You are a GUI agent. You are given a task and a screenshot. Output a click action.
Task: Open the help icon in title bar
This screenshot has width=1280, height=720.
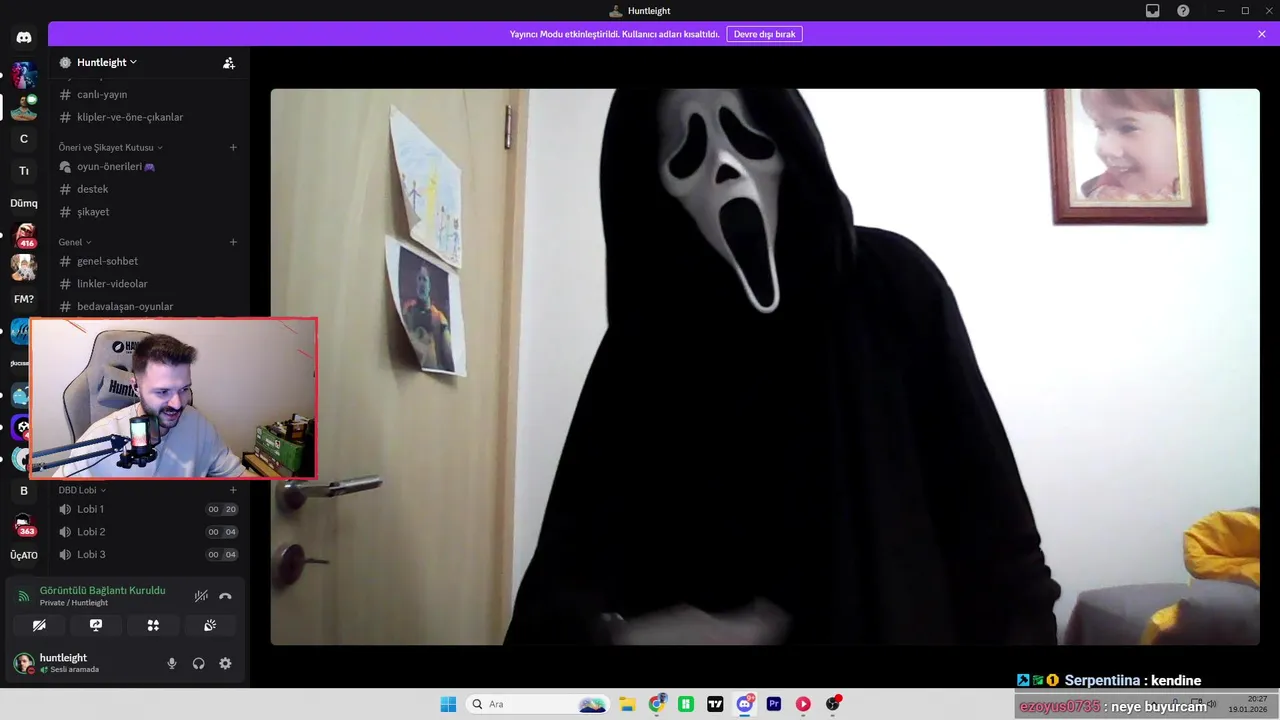1183,11
